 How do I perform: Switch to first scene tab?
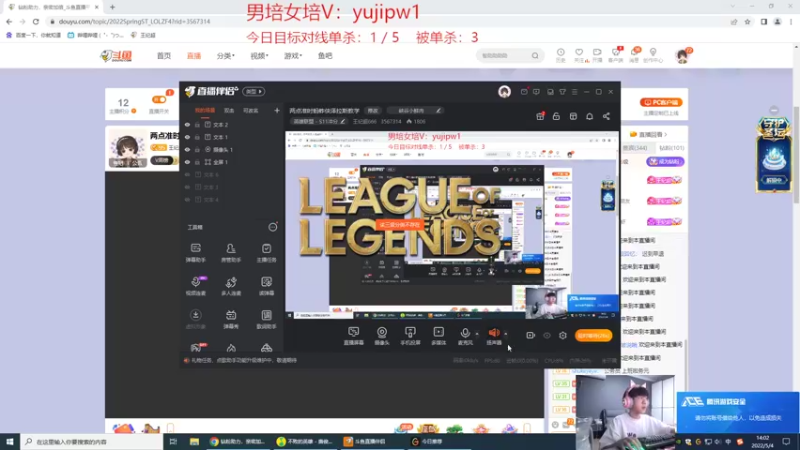pos(205,110)
